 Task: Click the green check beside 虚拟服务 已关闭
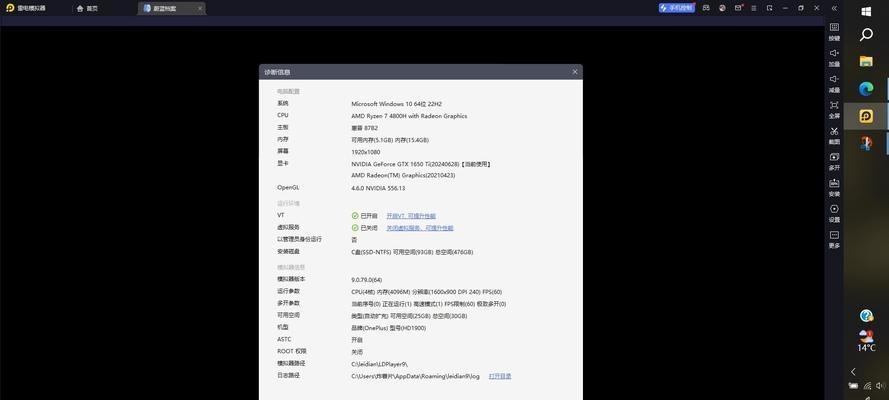coord(355,228)
